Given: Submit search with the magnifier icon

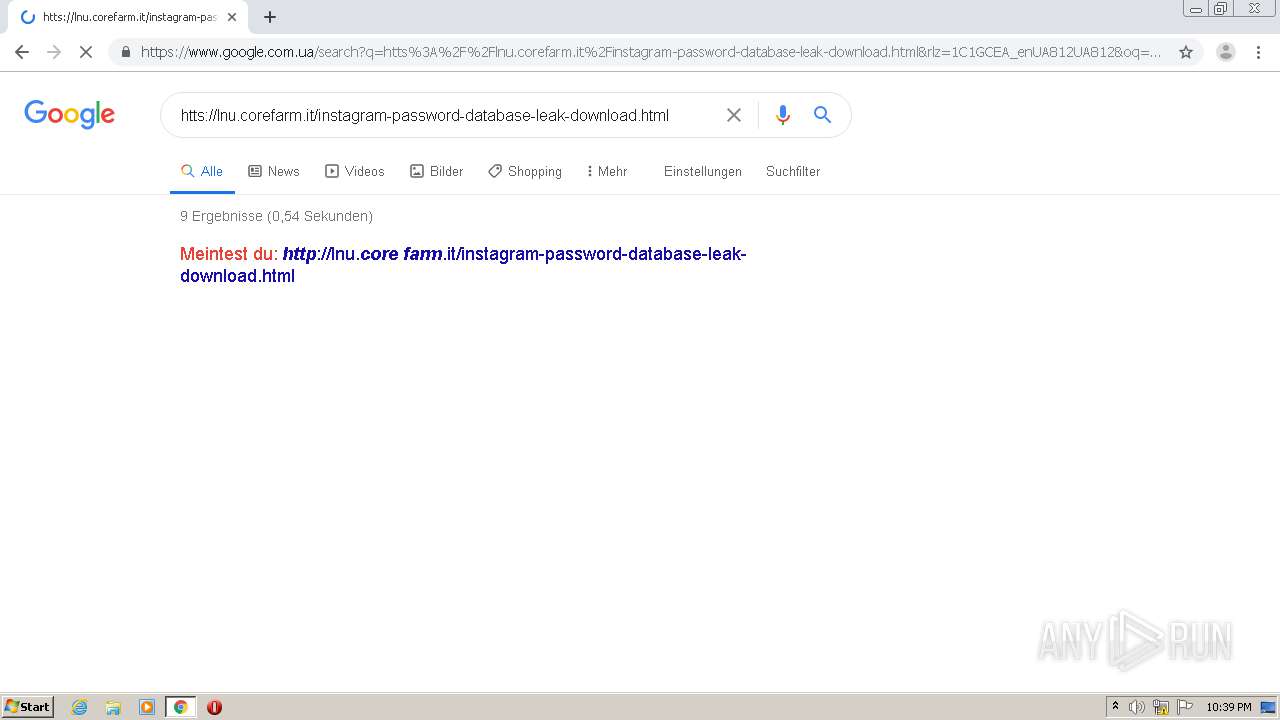Looking at the screenshot, I should 822,115.
